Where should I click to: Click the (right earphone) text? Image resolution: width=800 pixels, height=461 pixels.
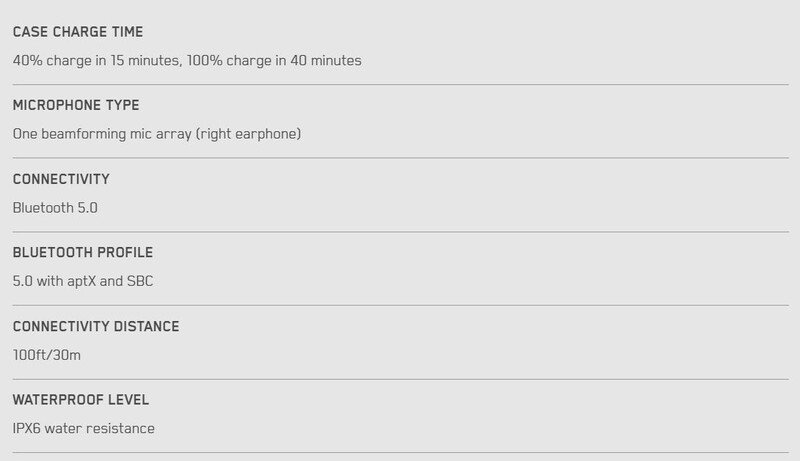[248, 134]
